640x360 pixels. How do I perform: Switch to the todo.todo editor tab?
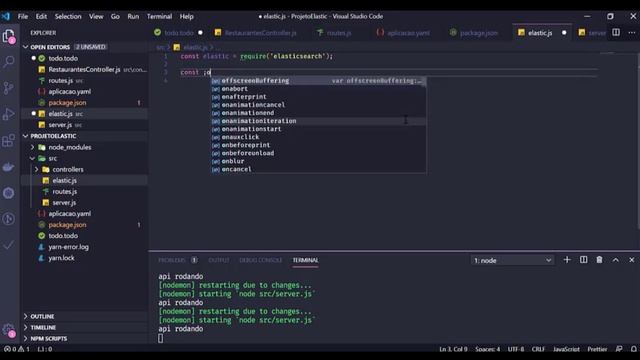178,33
